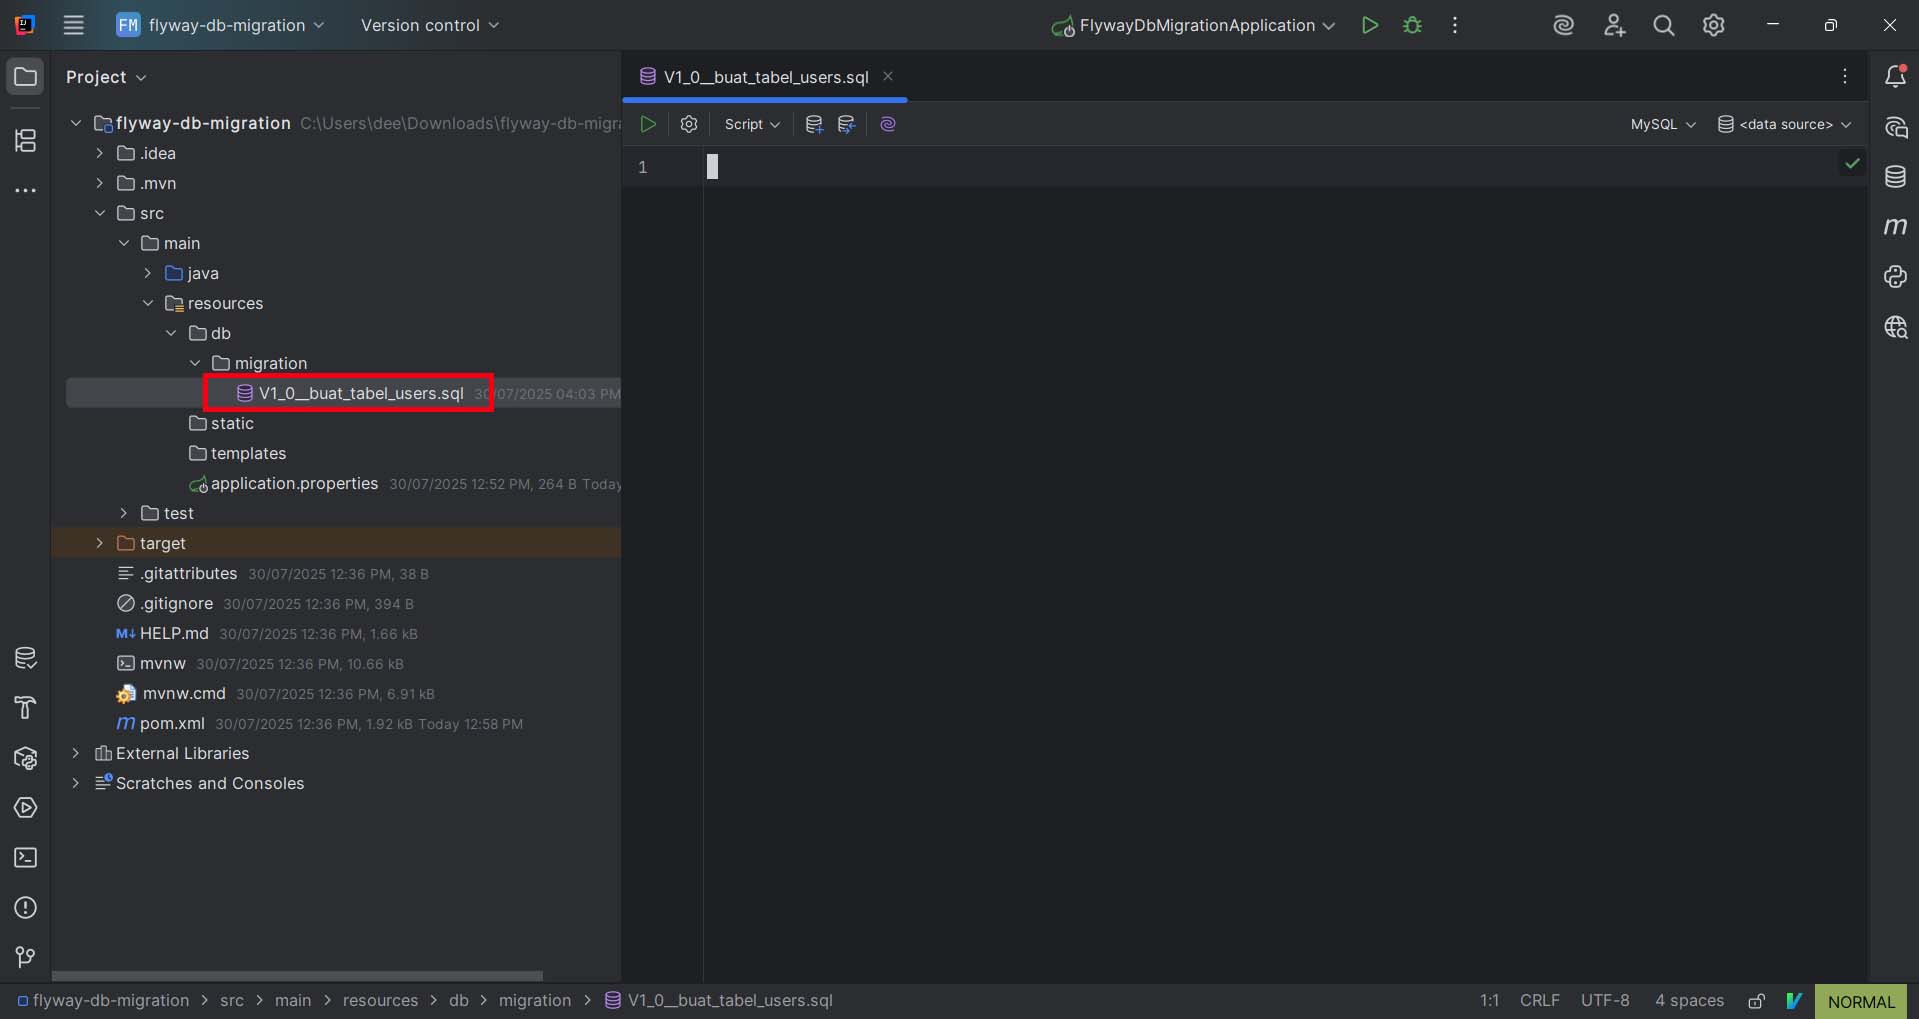Screen dimensions: 1919x1019
Task: Open the Database changes tool icon in left bar
Action: click(x=26, y=658)
